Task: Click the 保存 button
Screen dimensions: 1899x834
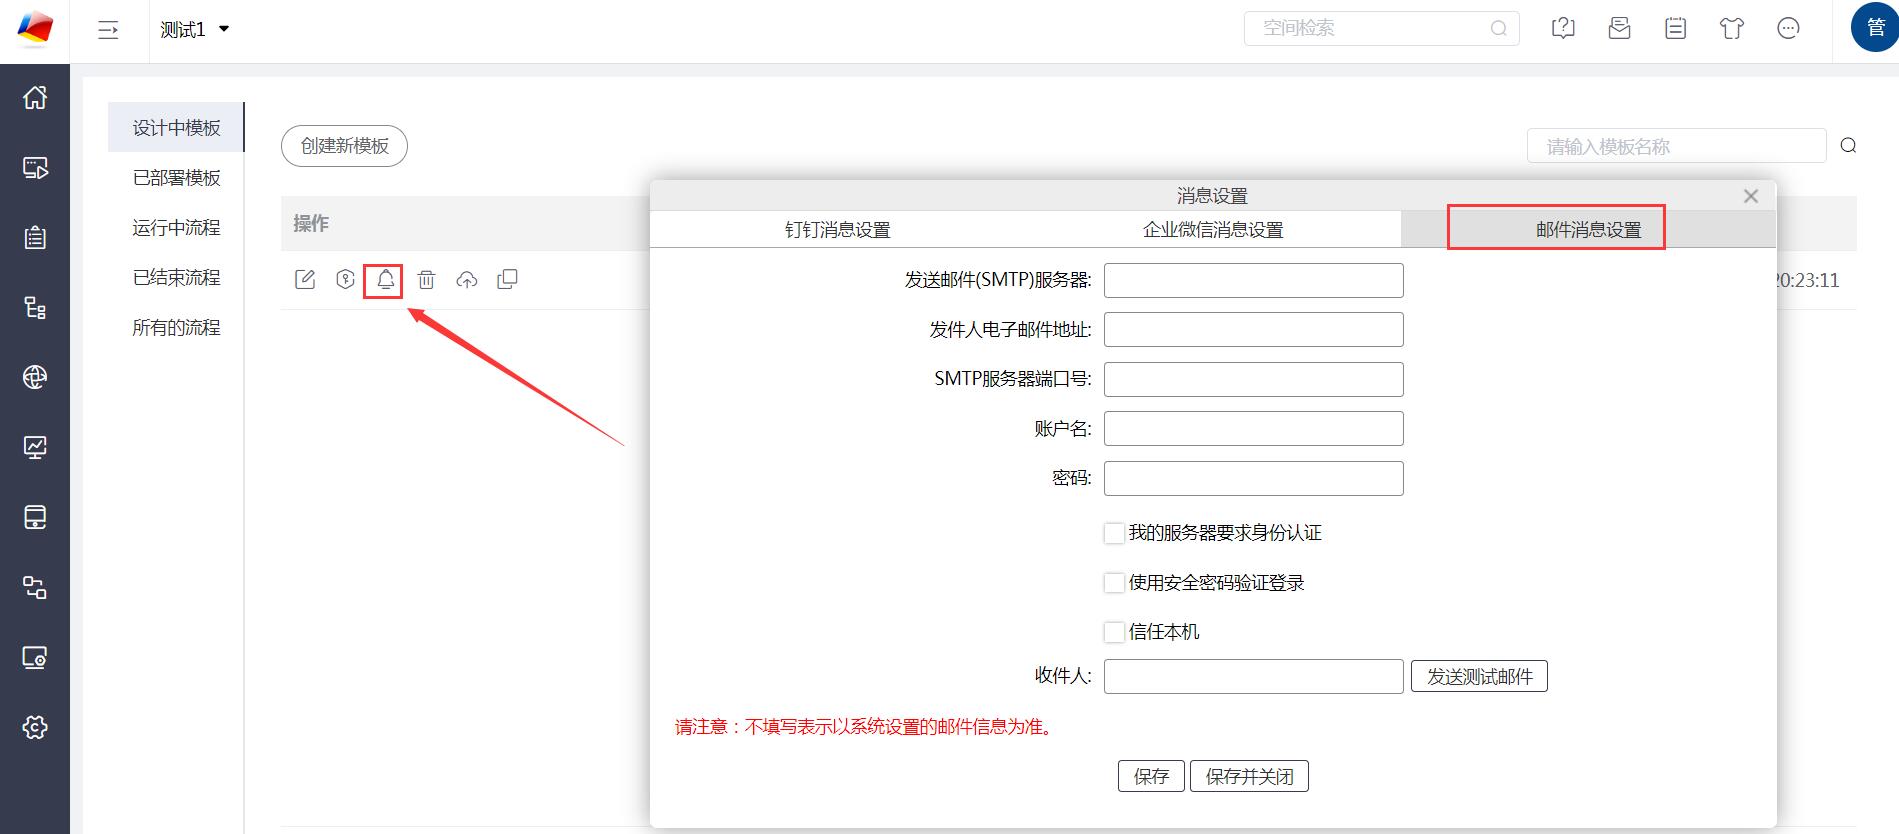Action: tap(1151, 776)
